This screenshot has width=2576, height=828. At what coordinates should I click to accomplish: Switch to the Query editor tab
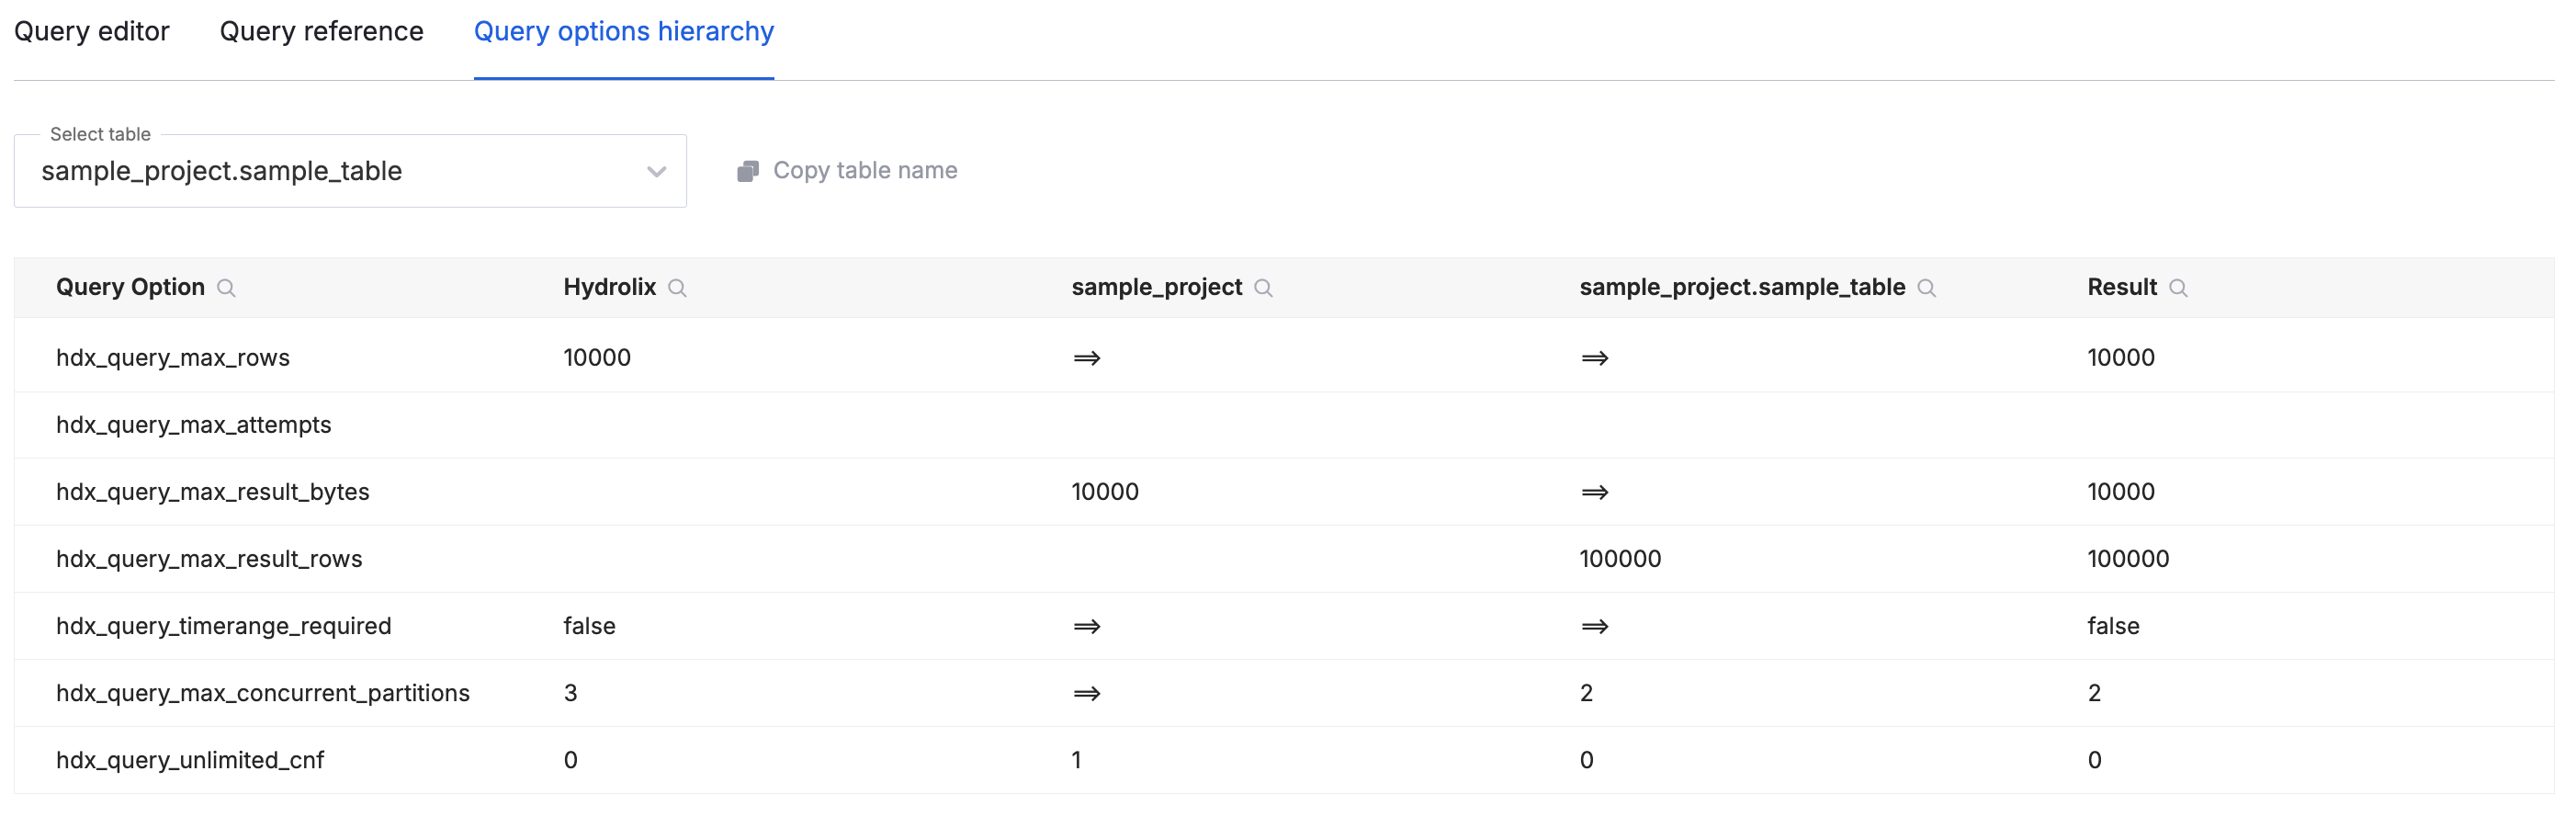(x=93, y=31)
